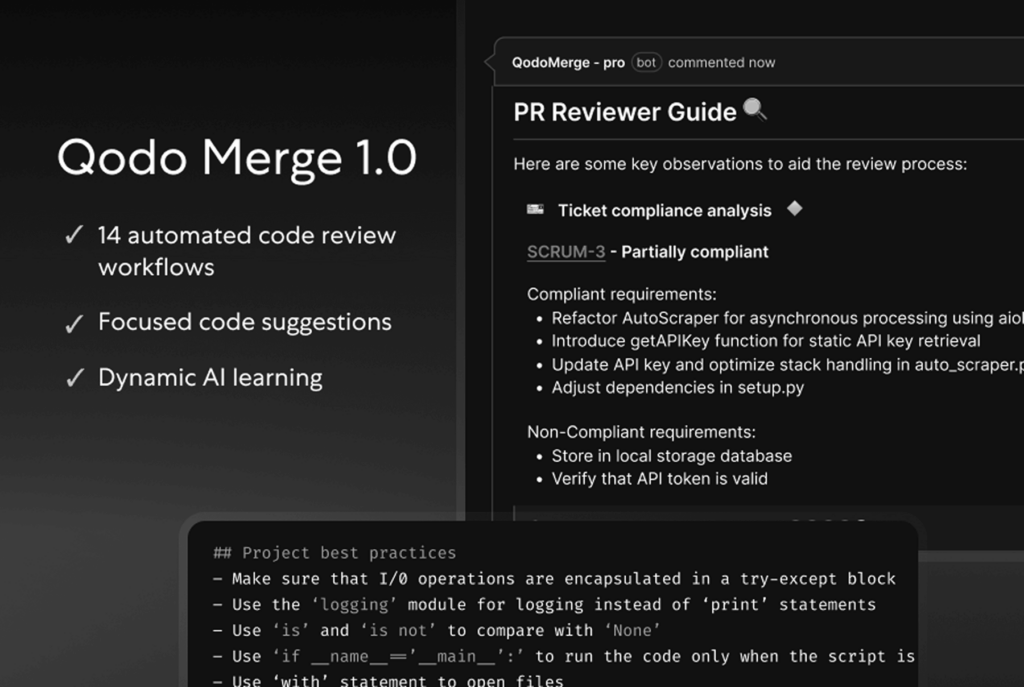Click the diamond icon after Ticket compliance analysis
This screenshot has height=687, width=1024.
coord(794,210)
